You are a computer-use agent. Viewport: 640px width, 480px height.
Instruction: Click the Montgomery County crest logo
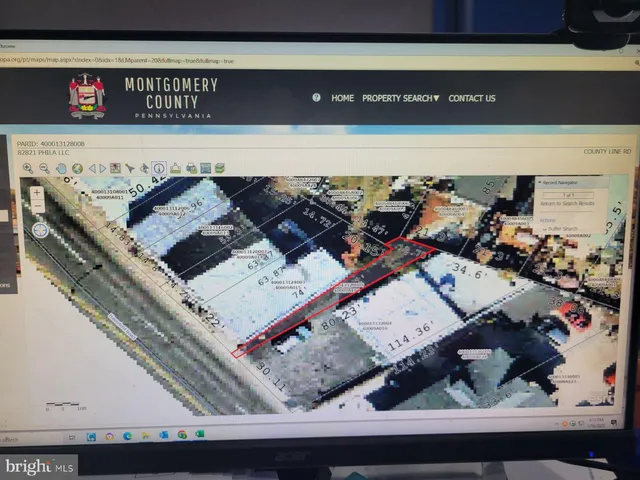click(x=87, y=96)
